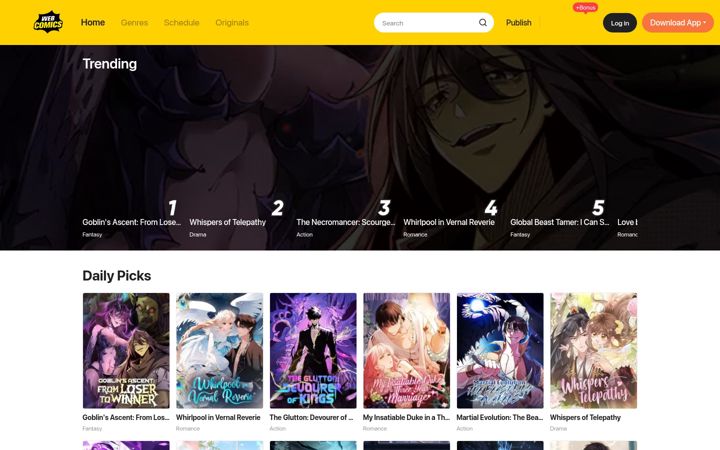Click Martial Evolution cover thumbnail
This screenshot has height=450, width=720.
pyautogui.click(x=500, y=351)
